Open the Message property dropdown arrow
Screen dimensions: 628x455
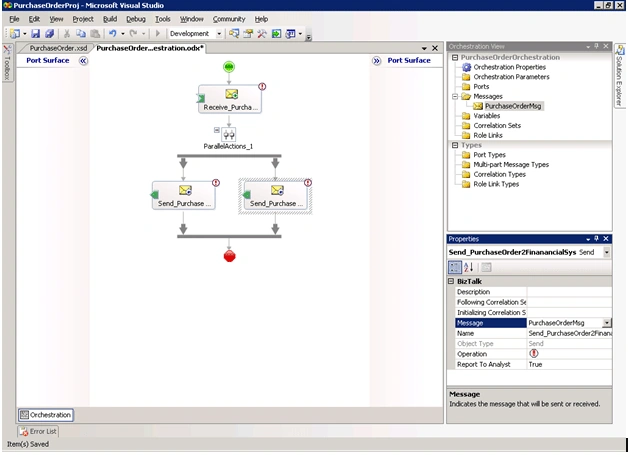tap(607, 323)
